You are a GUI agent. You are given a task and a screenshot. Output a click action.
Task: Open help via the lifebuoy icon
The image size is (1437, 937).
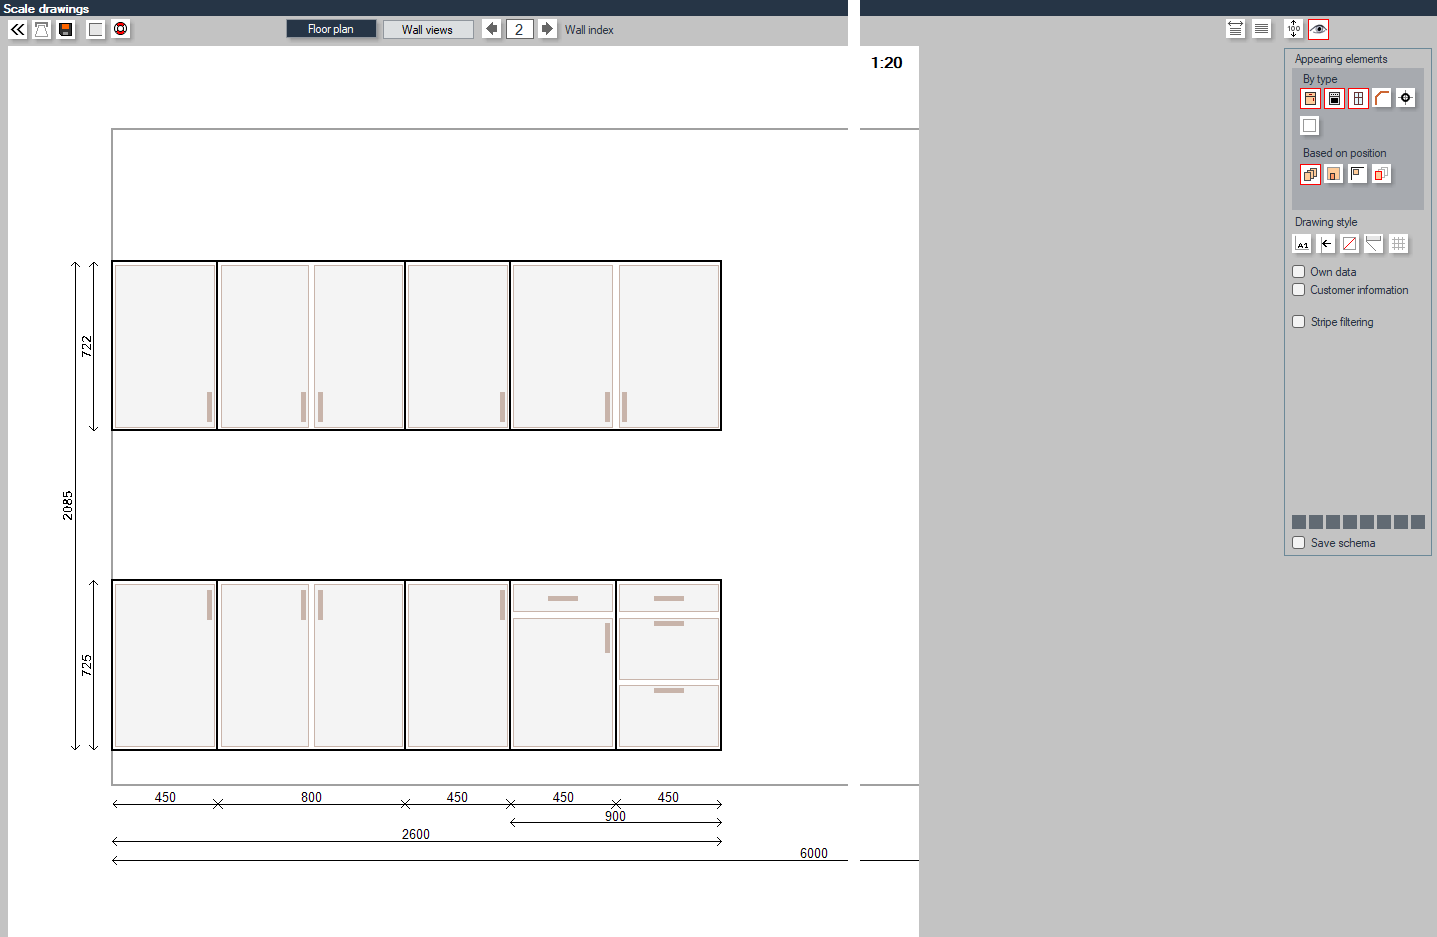(121, 29)
